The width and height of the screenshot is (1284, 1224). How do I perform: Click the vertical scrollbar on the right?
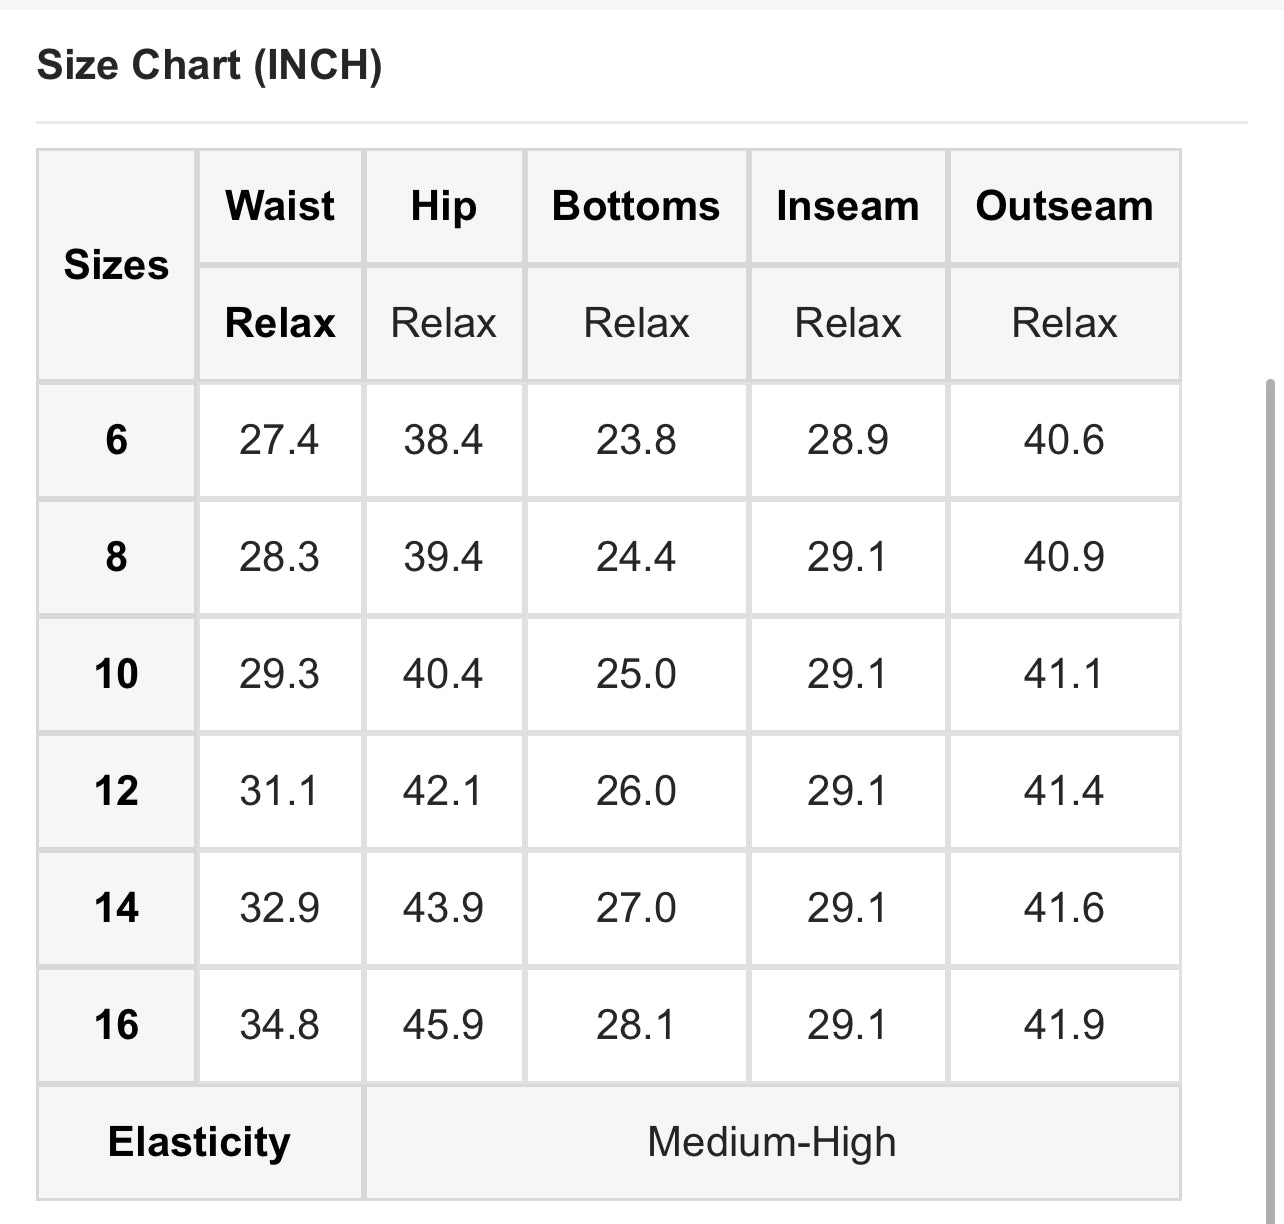pos(1270,700)
